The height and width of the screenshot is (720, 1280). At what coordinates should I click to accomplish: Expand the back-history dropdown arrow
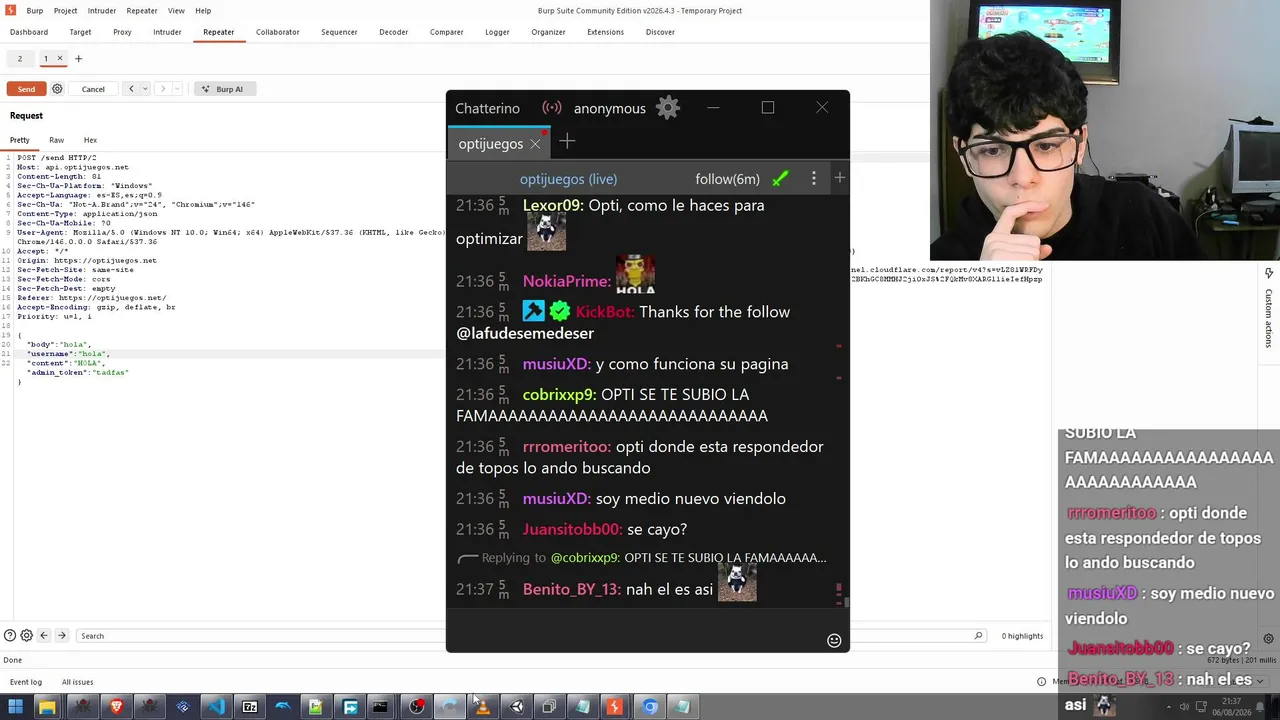(x=145, y=89)
